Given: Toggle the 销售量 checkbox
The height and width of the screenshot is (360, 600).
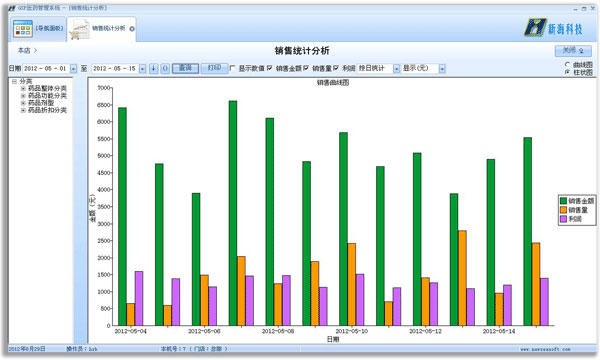Looking at the screenshot, I should click(x=306, y=68).
